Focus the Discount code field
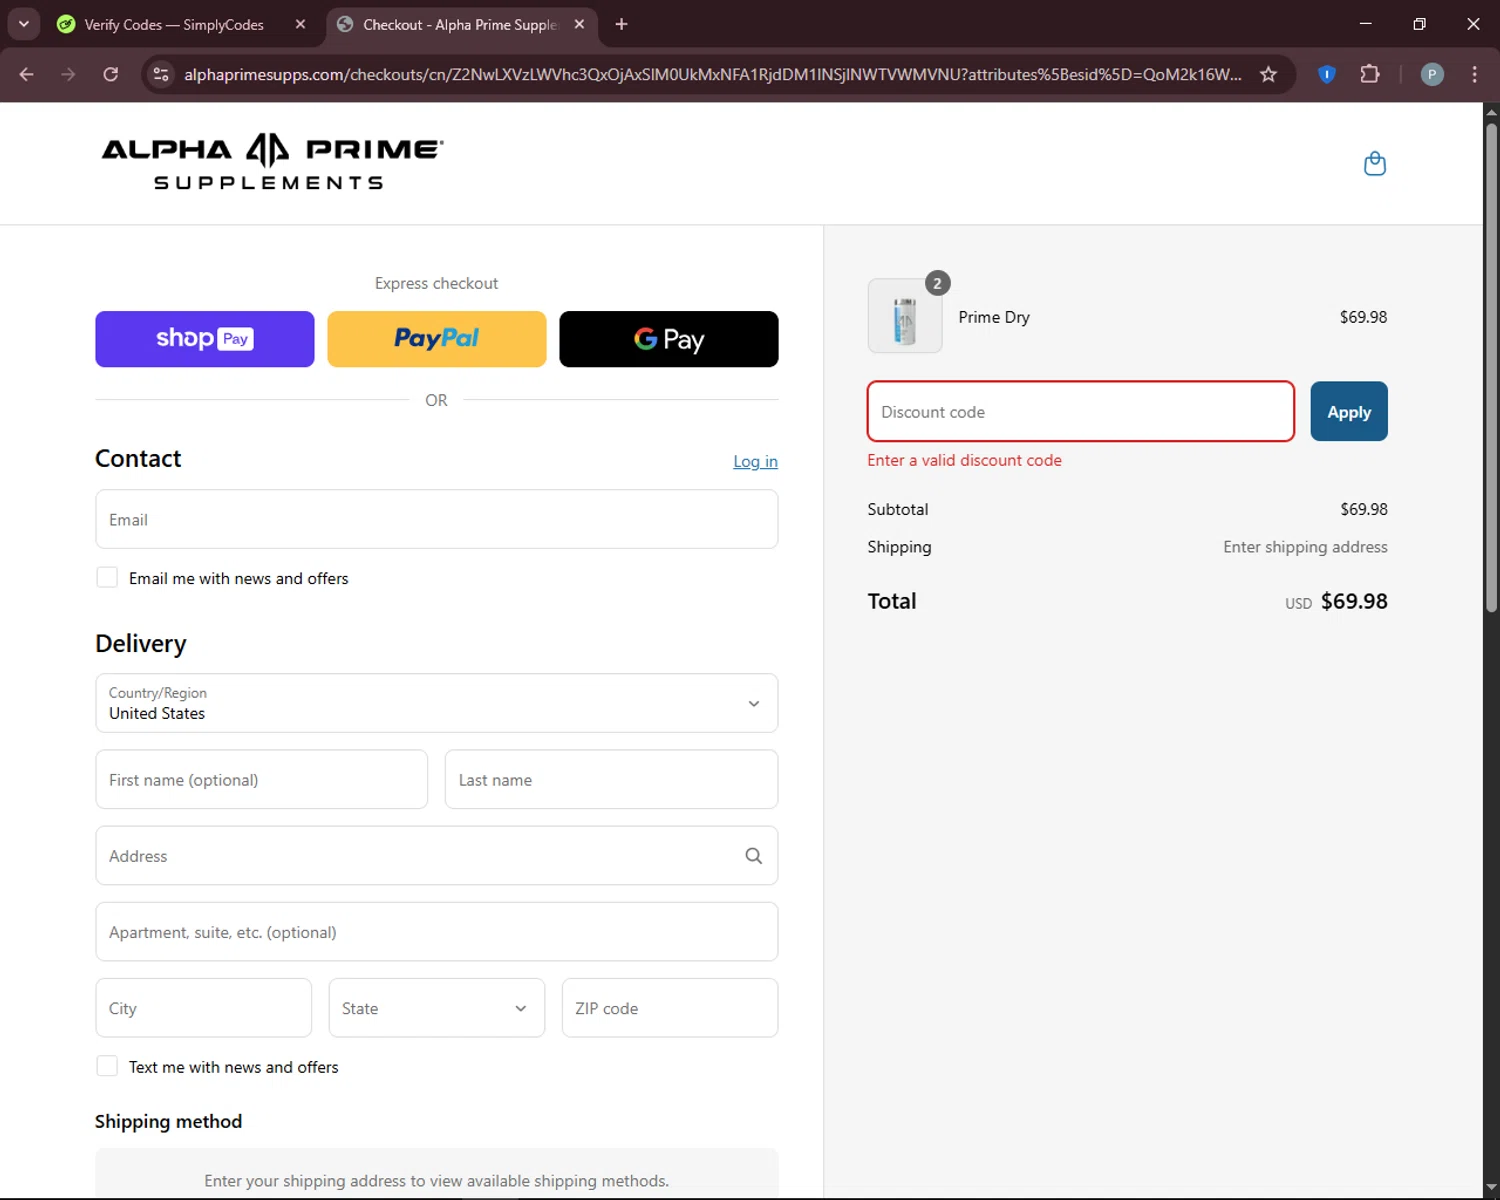The image size is (1500, 1200). click(x=1081, y=411)
